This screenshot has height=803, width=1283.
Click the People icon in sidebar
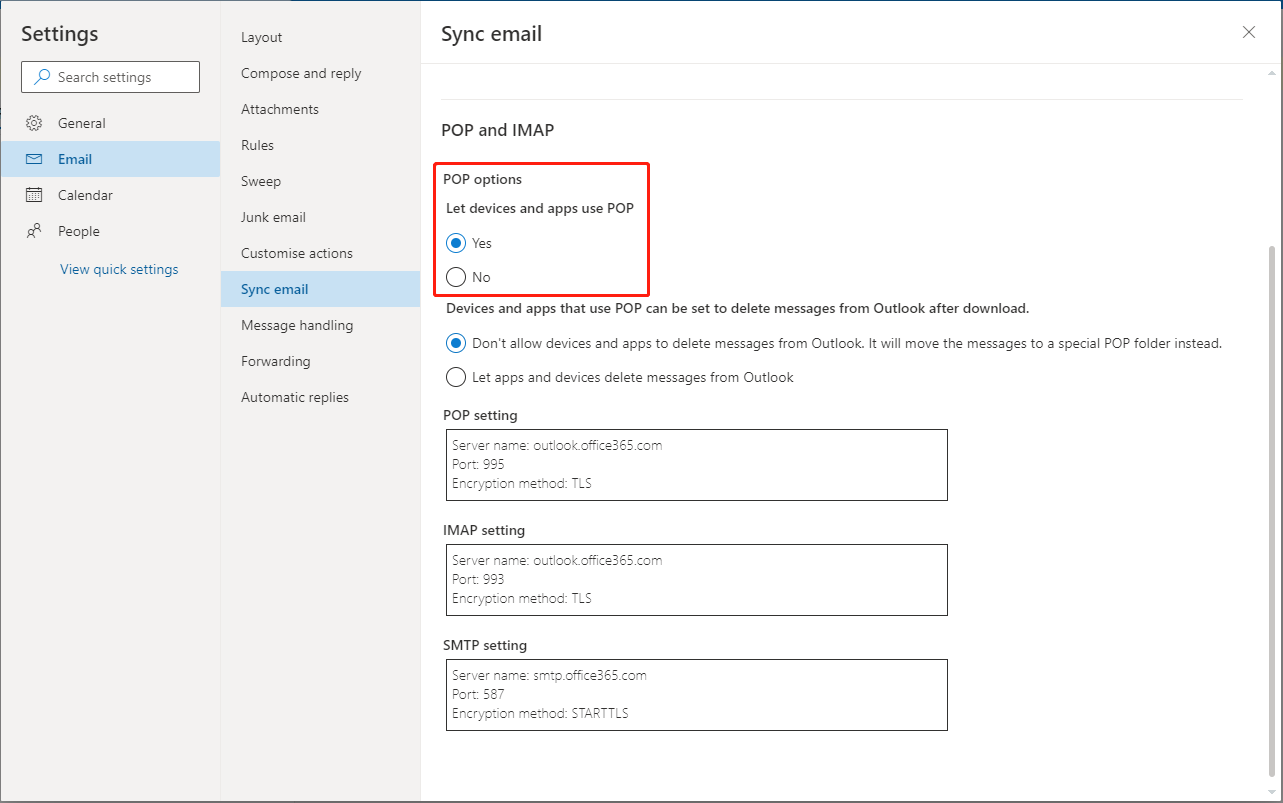[34, 231]
